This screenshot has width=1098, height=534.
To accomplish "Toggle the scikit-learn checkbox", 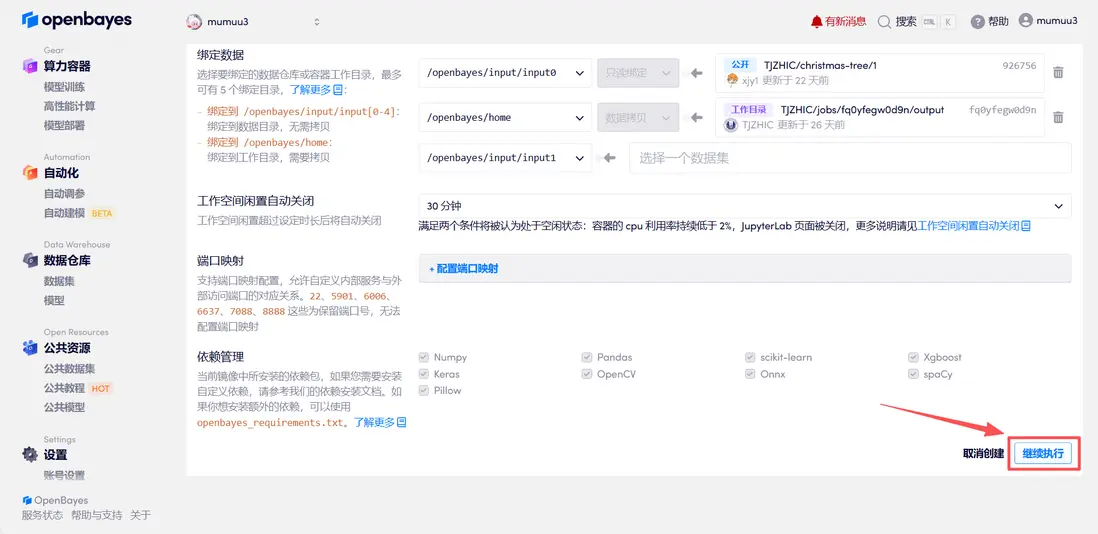I will click(x=750, y=358).
